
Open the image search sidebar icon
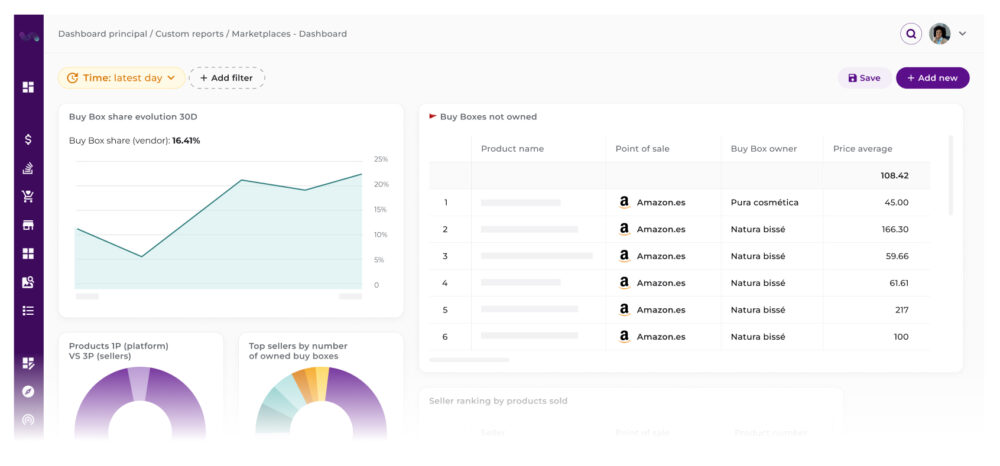pyautogui.click(x=28, y=282)
